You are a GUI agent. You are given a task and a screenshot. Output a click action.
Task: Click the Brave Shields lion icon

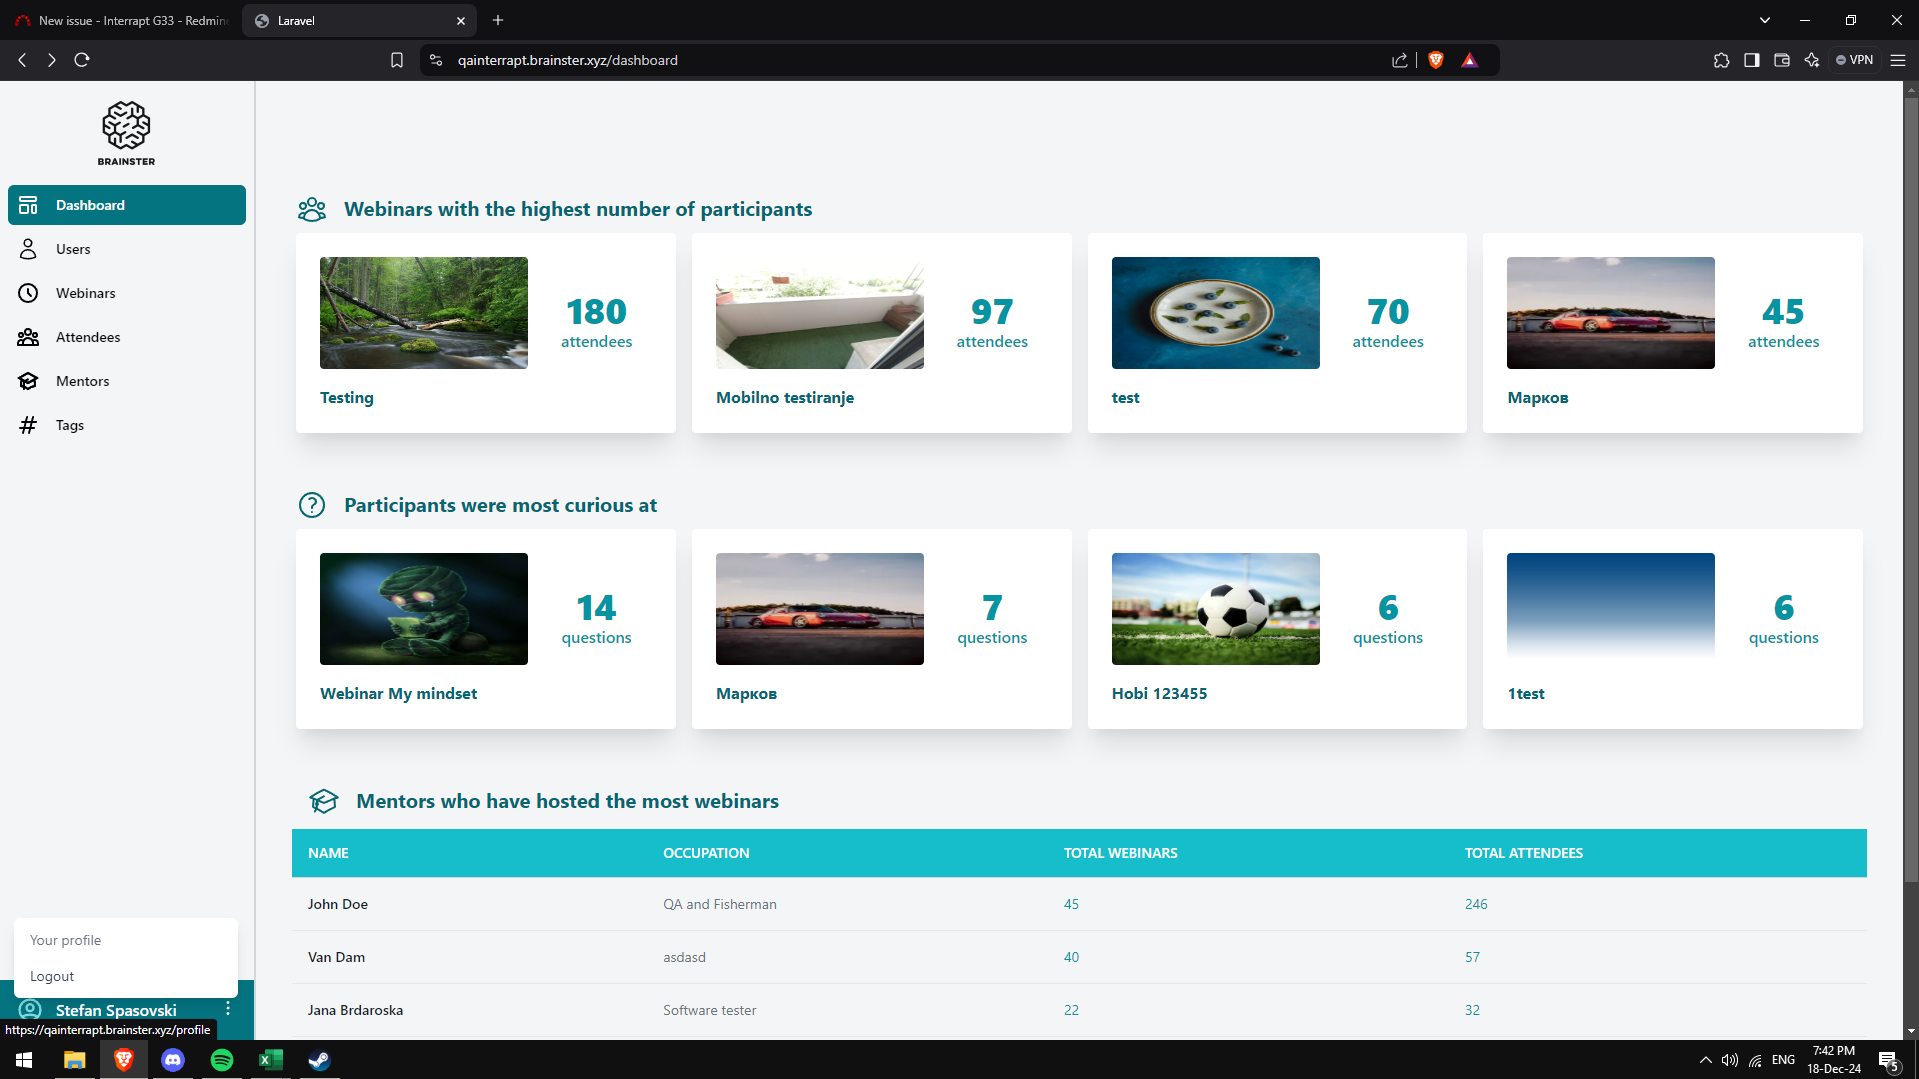(1436, 60)
